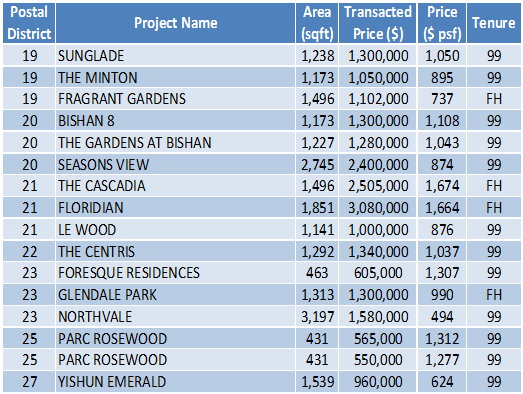Click the 1,108 psf value
Image resolution: width=523 pixels, height=394 pixels.
tap(442, 120)
